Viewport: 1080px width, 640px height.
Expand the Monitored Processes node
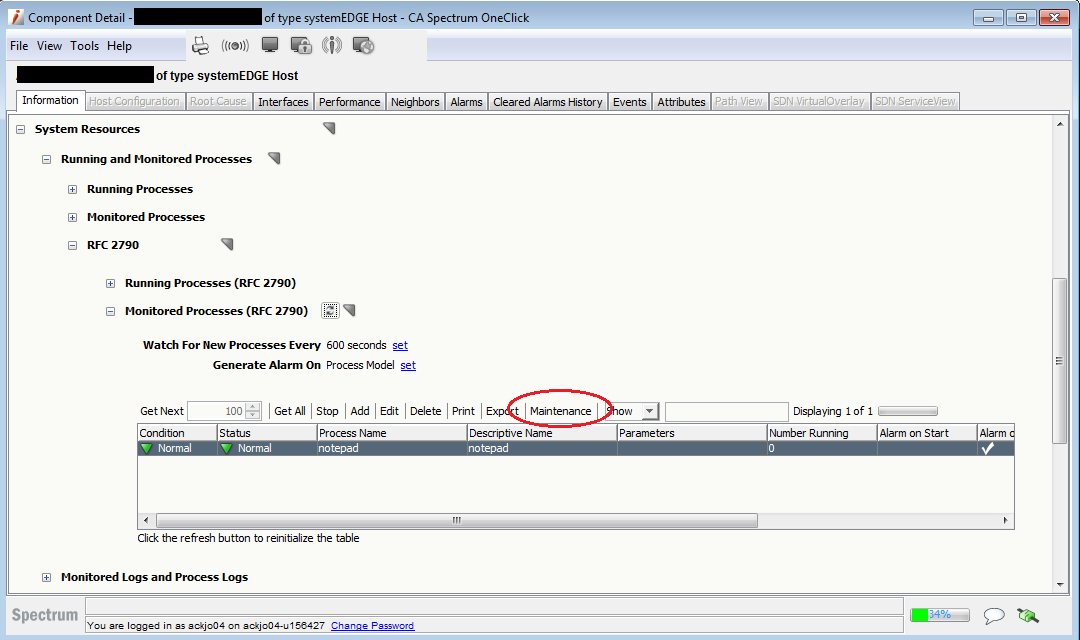[x=72, y=218]
